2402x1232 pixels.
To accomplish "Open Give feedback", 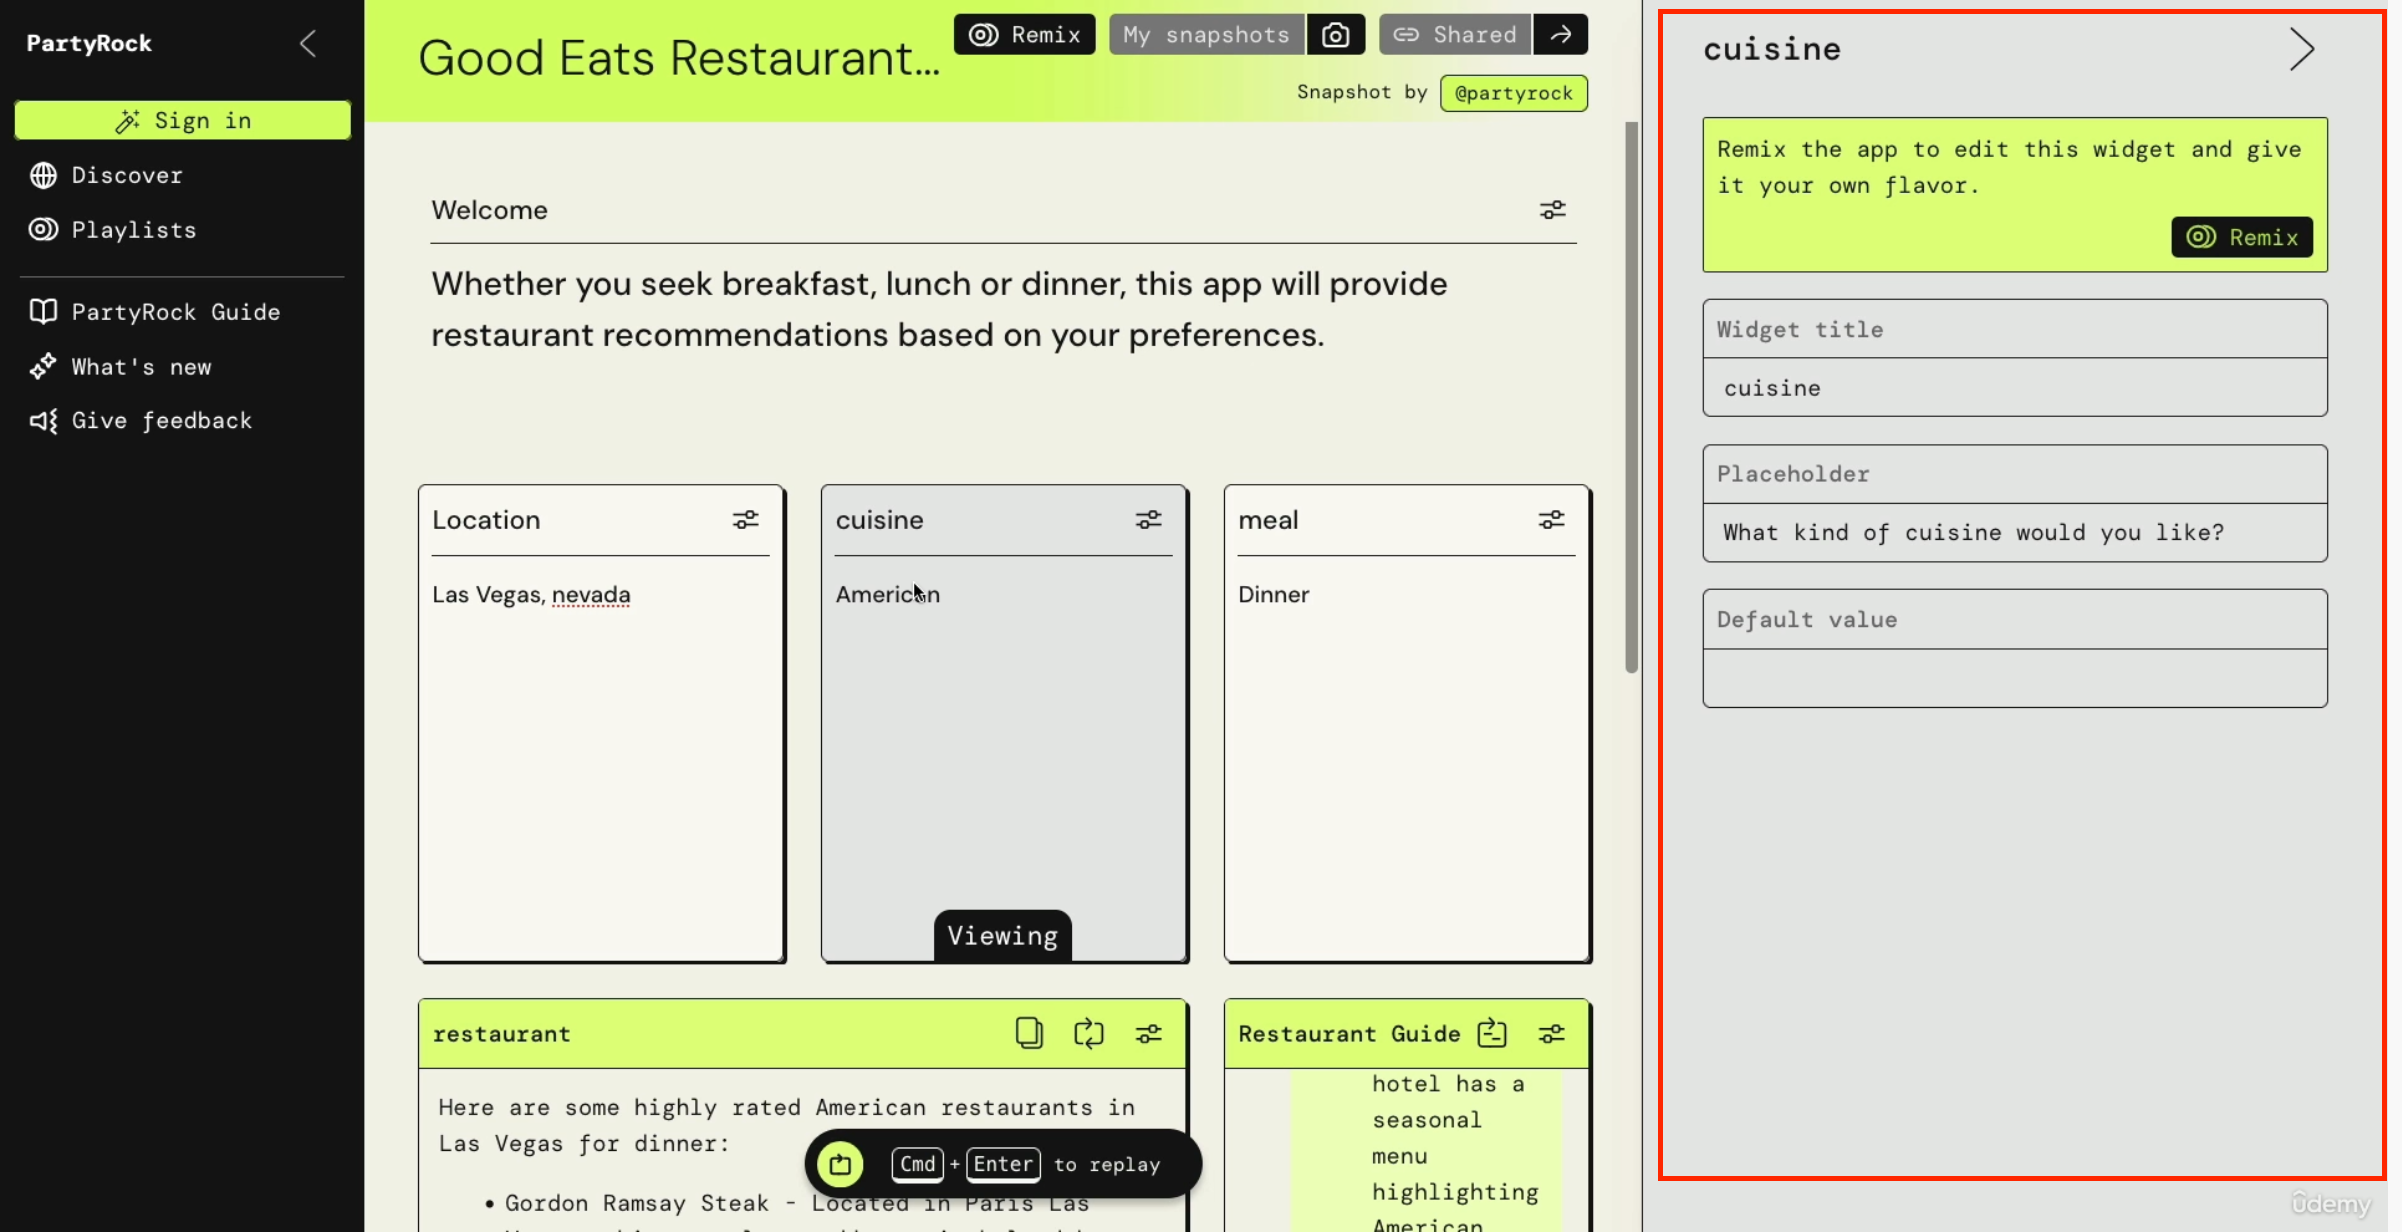I will [x=161, y=421].
